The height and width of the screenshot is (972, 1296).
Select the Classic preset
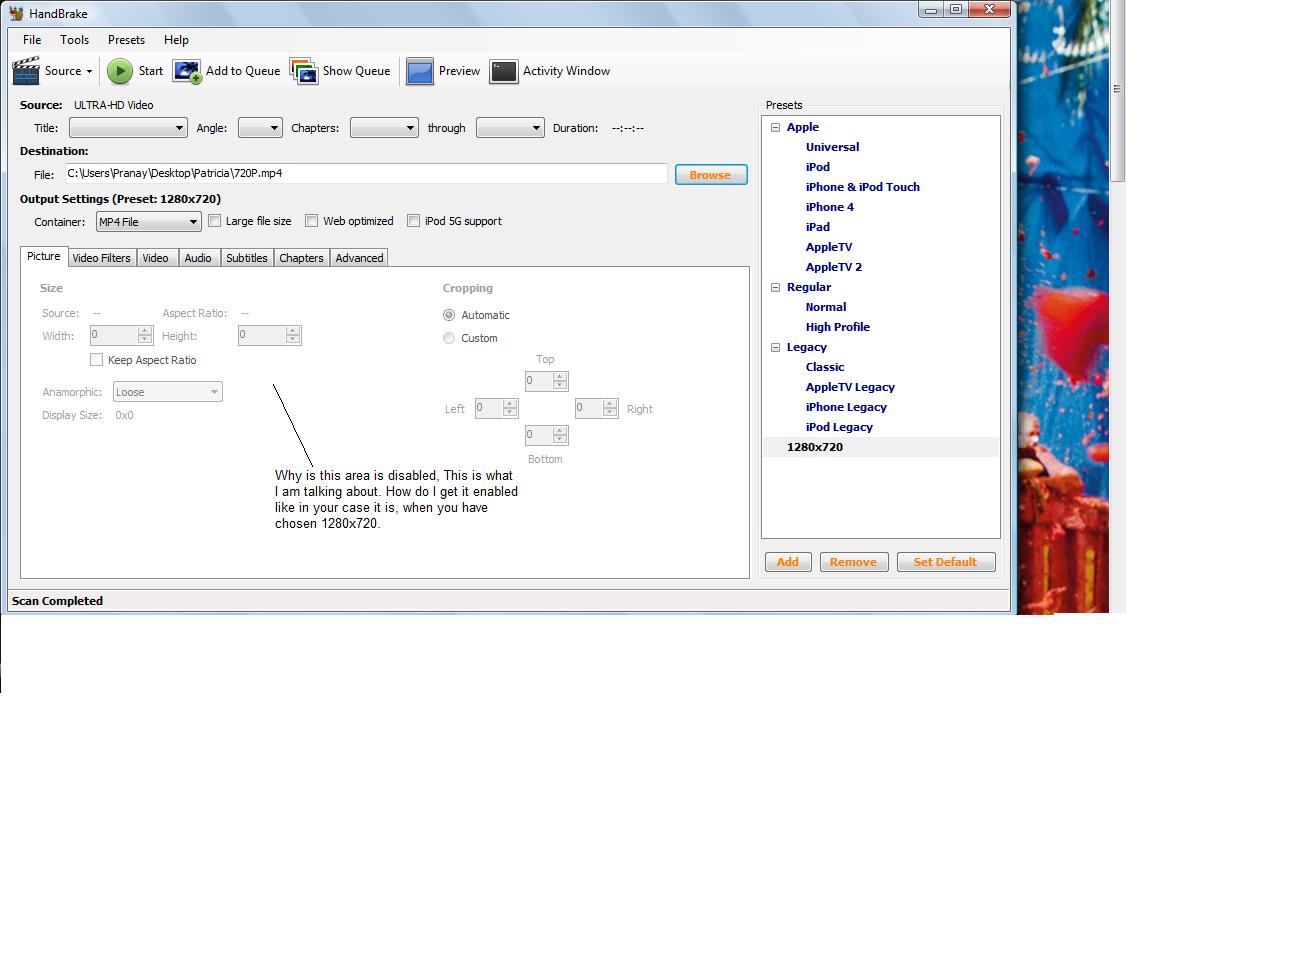825,367
